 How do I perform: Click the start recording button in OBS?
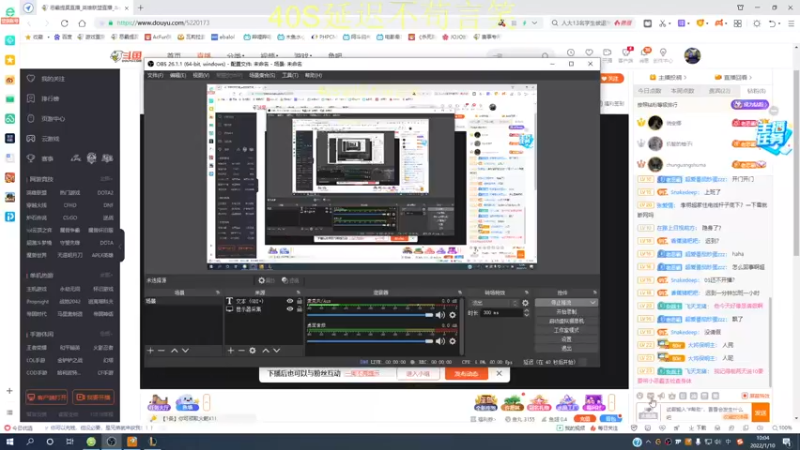[x=566, y=312]
